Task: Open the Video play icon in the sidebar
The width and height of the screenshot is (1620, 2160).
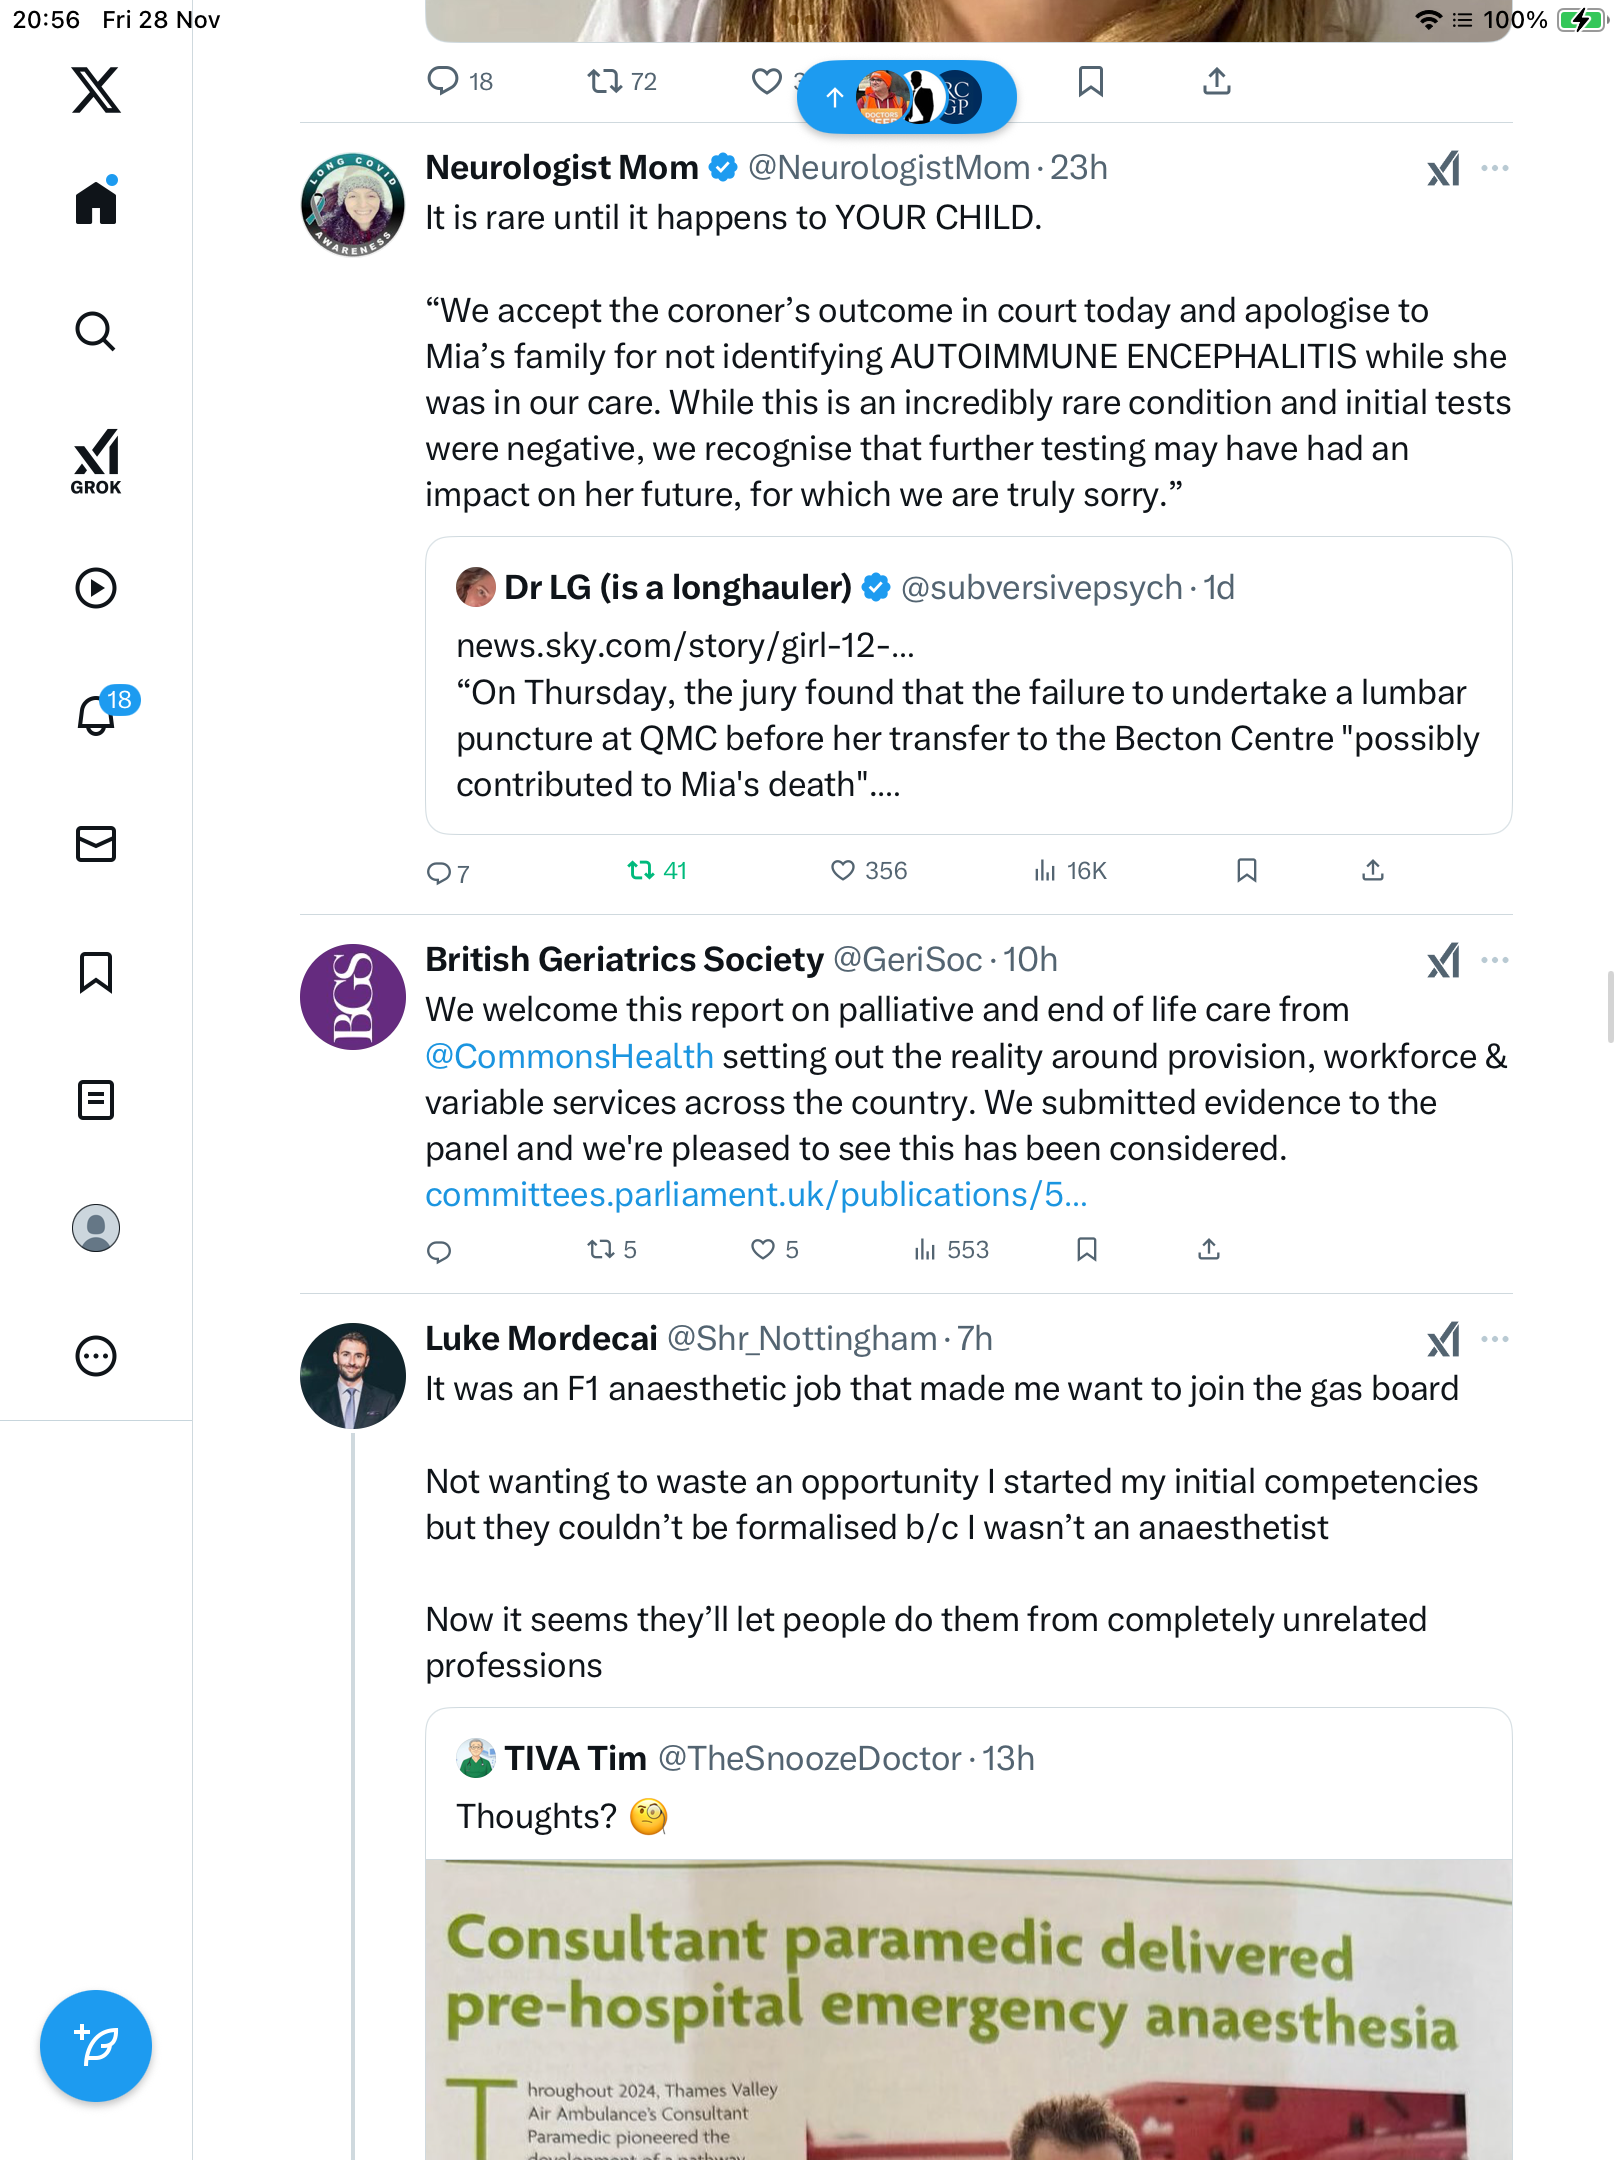Action: coord(96,588)
